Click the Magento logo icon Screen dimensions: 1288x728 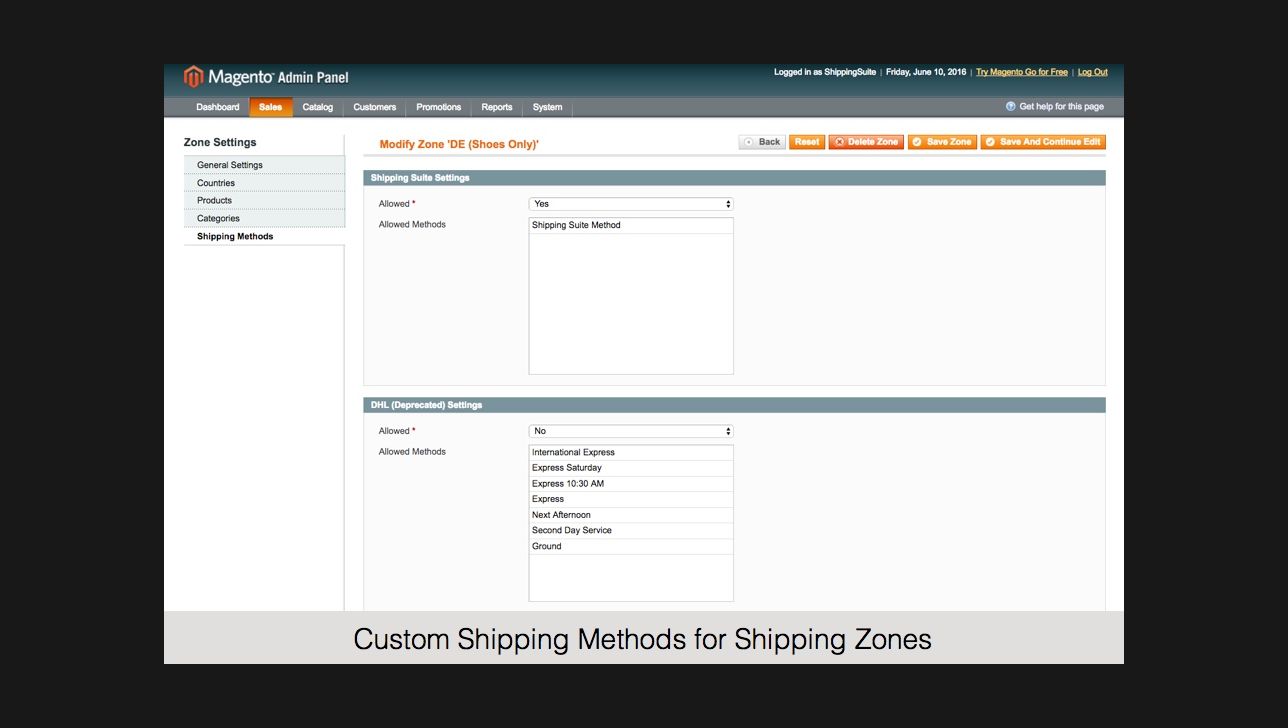(193, 77)
